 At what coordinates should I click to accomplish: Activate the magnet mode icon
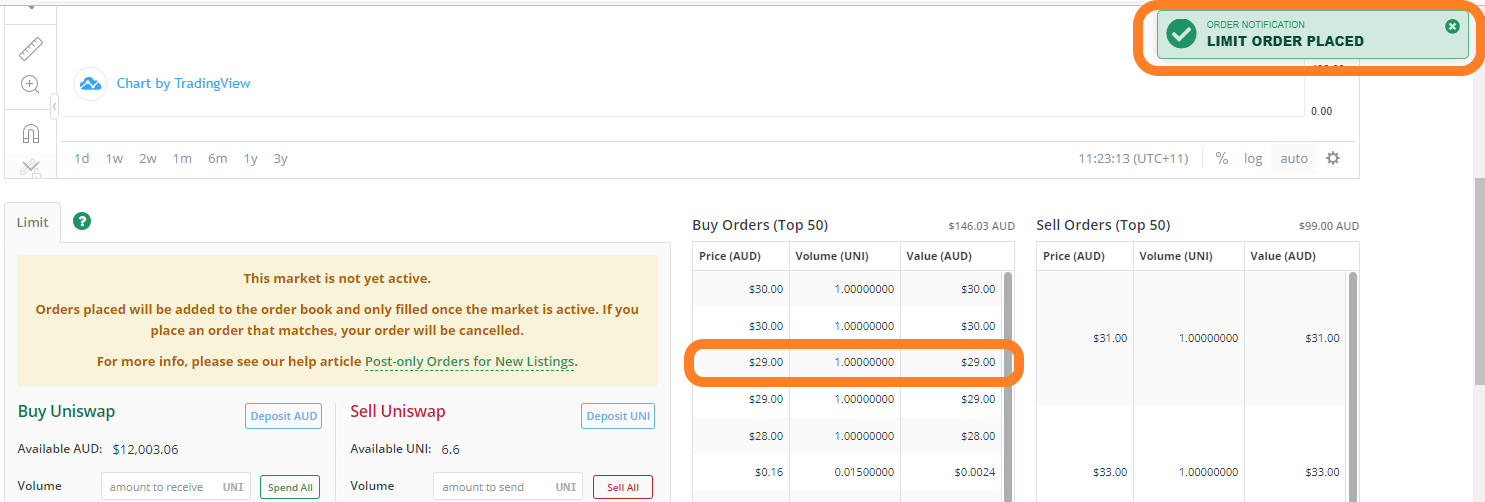(x=30, y=133)
